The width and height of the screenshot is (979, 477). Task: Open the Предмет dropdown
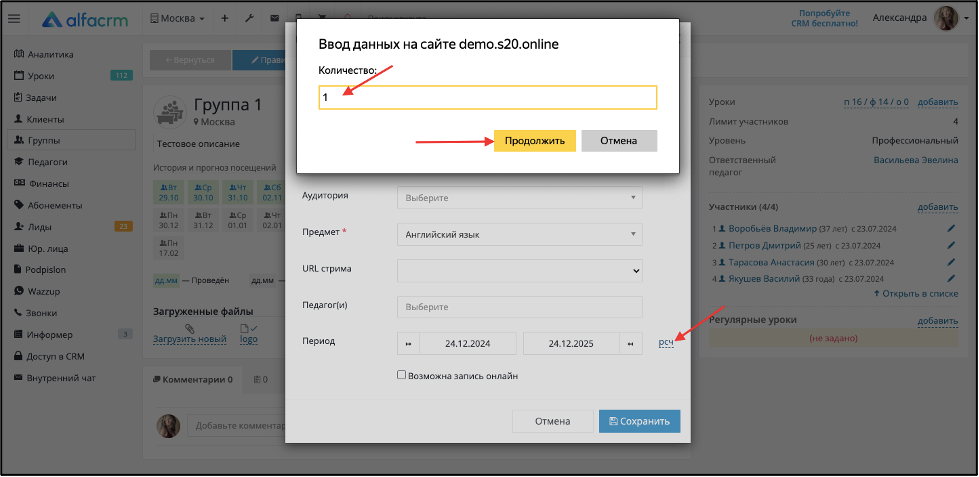519,235
